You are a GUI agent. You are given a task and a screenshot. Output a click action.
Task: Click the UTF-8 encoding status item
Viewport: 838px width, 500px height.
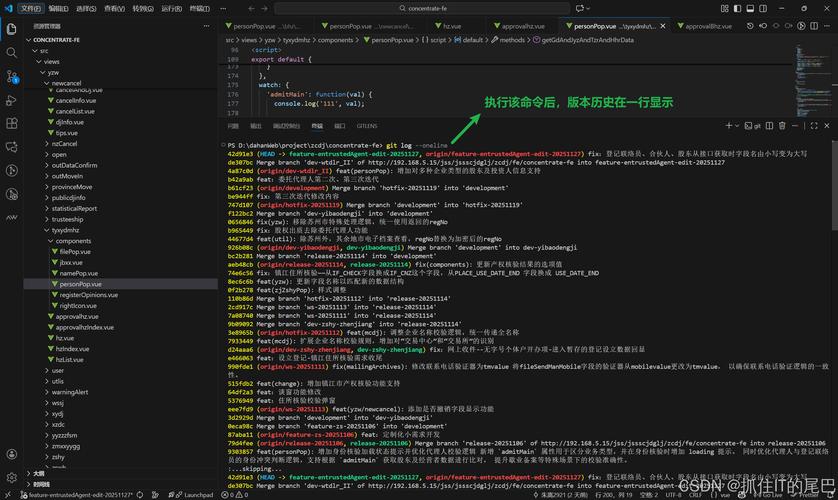pos(673,495)
